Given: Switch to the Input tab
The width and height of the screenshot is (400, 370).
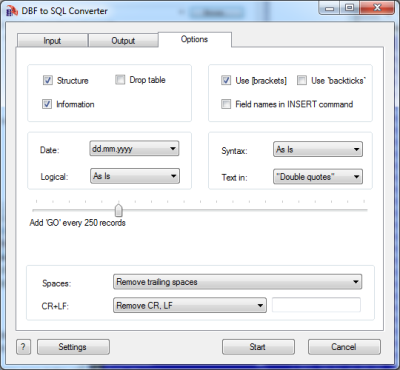Looking at the screenshot, I should [52, 41].
